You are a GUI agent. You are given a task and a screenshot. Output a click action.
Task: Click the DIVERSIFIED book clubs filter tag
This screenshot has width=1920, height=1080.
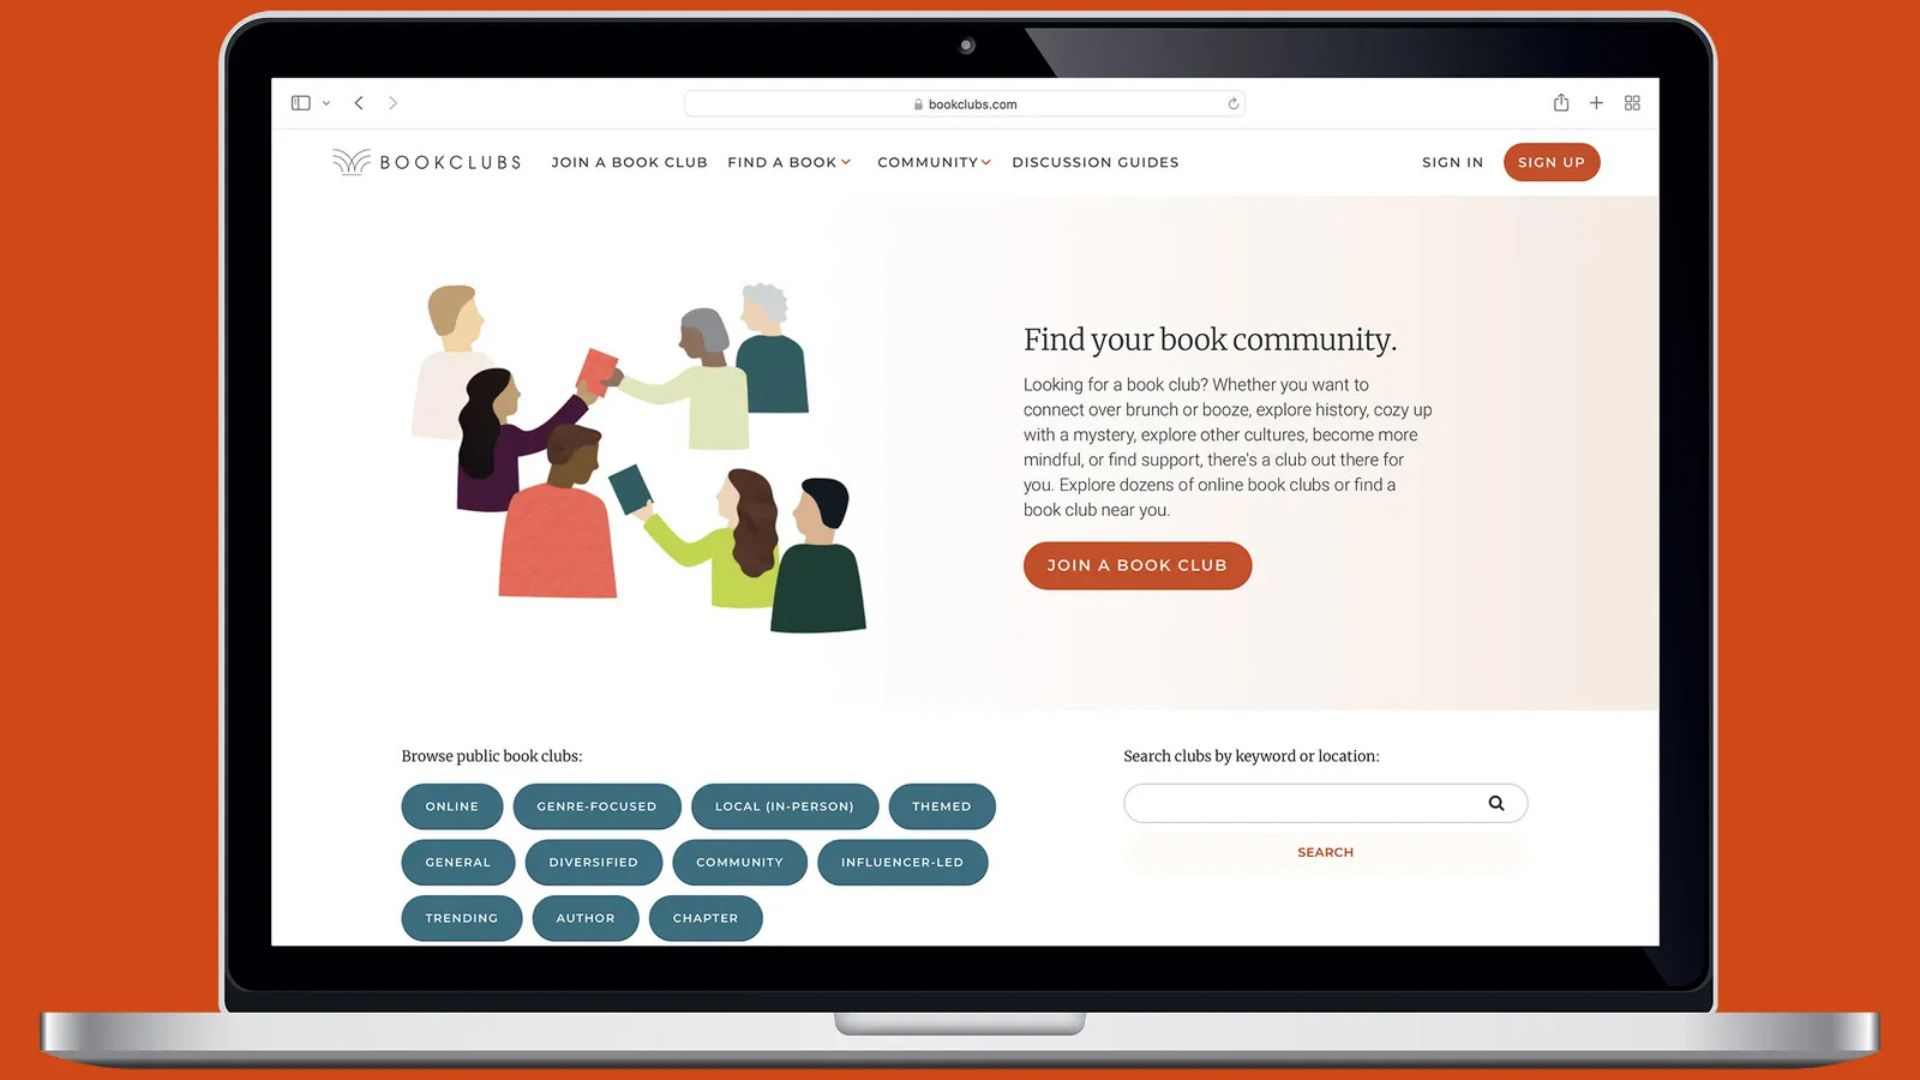[593, 861]
